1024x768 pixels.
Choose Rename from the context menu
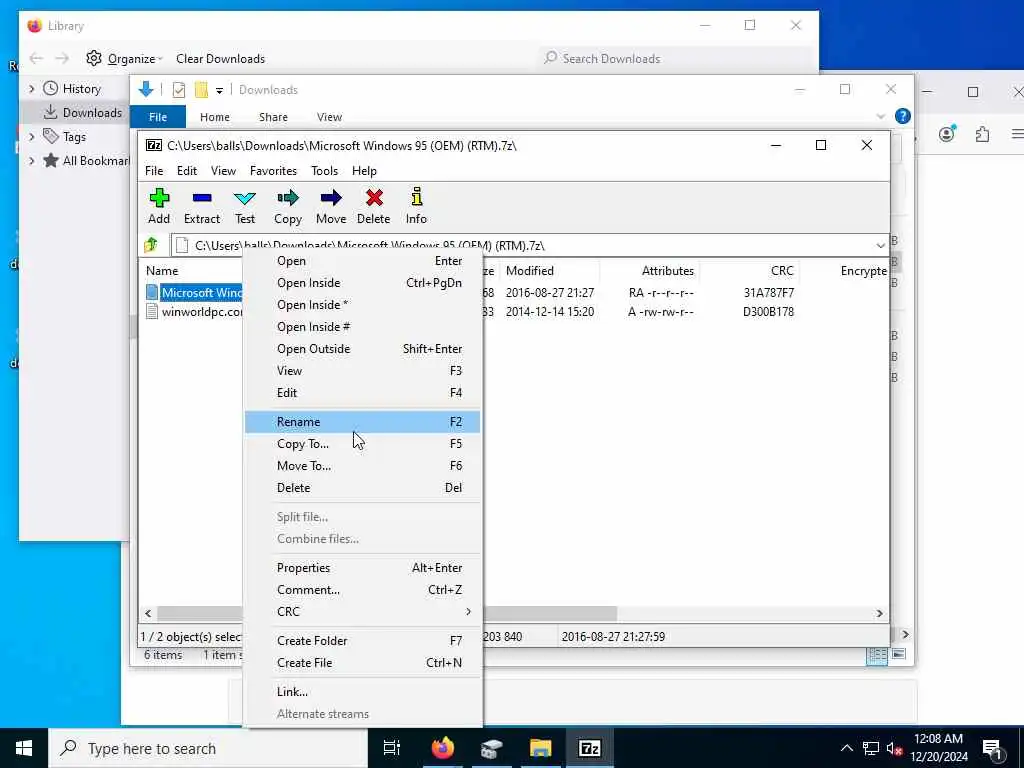(x=362, y=422)
